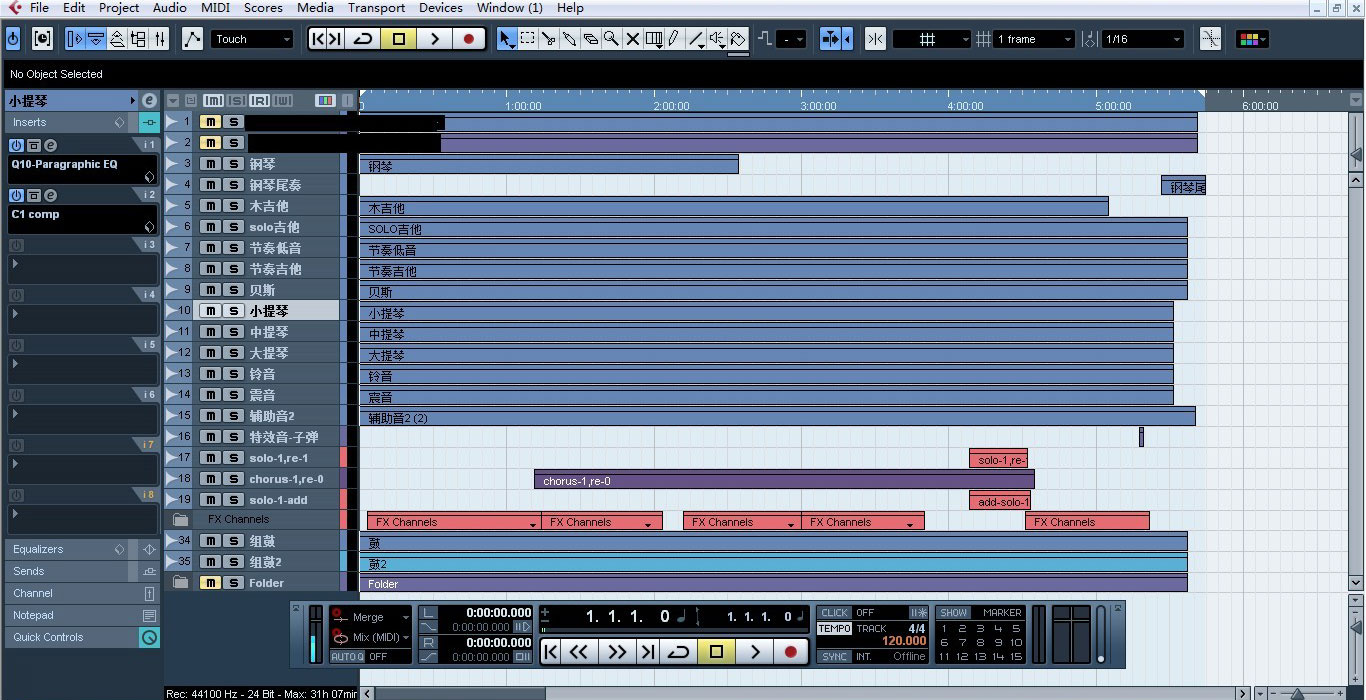The height and width of the screenshot is (700, 1366).
Task: Select the Line tool
Action: [x=696, y=39]
